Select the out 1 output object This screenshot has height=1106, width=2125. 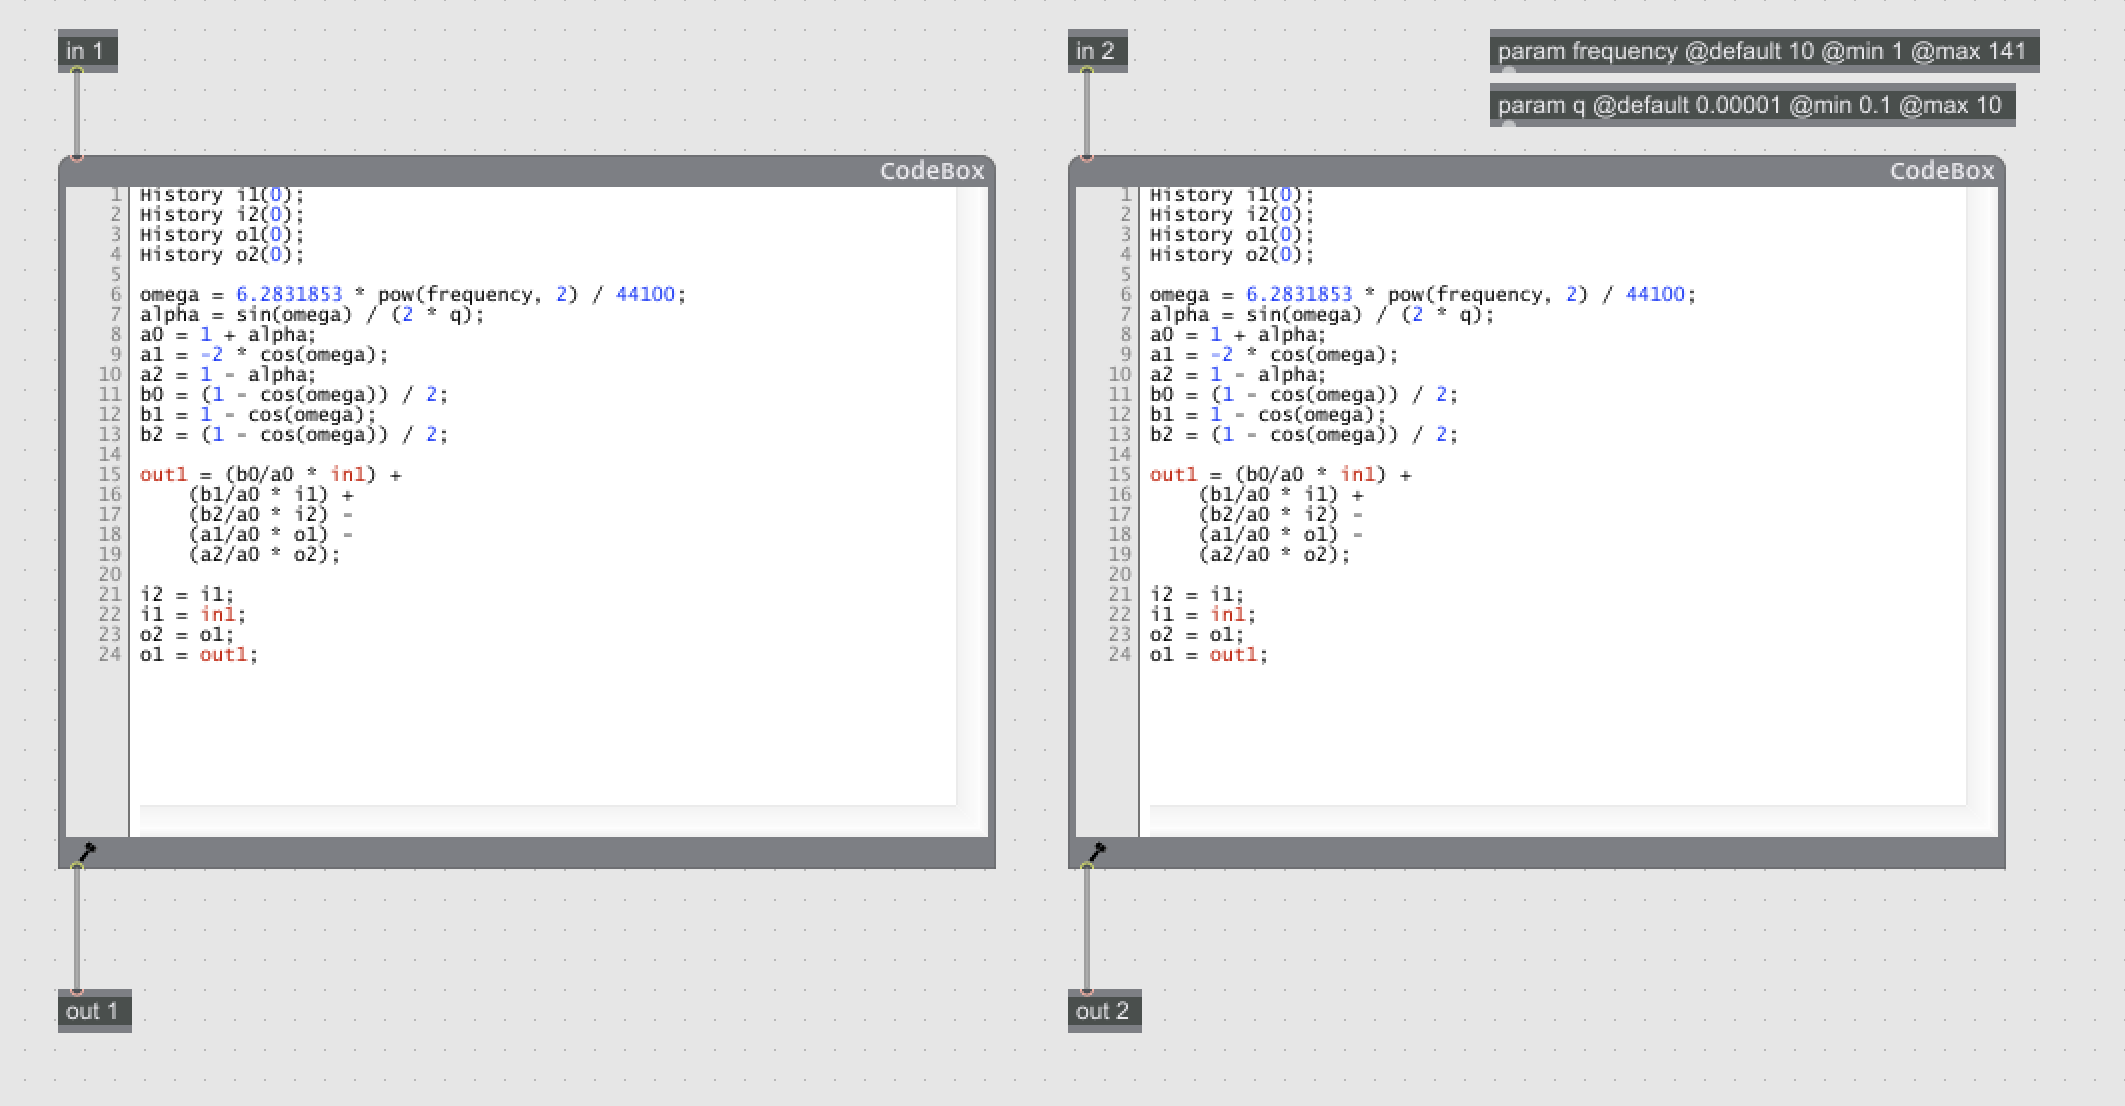(93, 1011)
